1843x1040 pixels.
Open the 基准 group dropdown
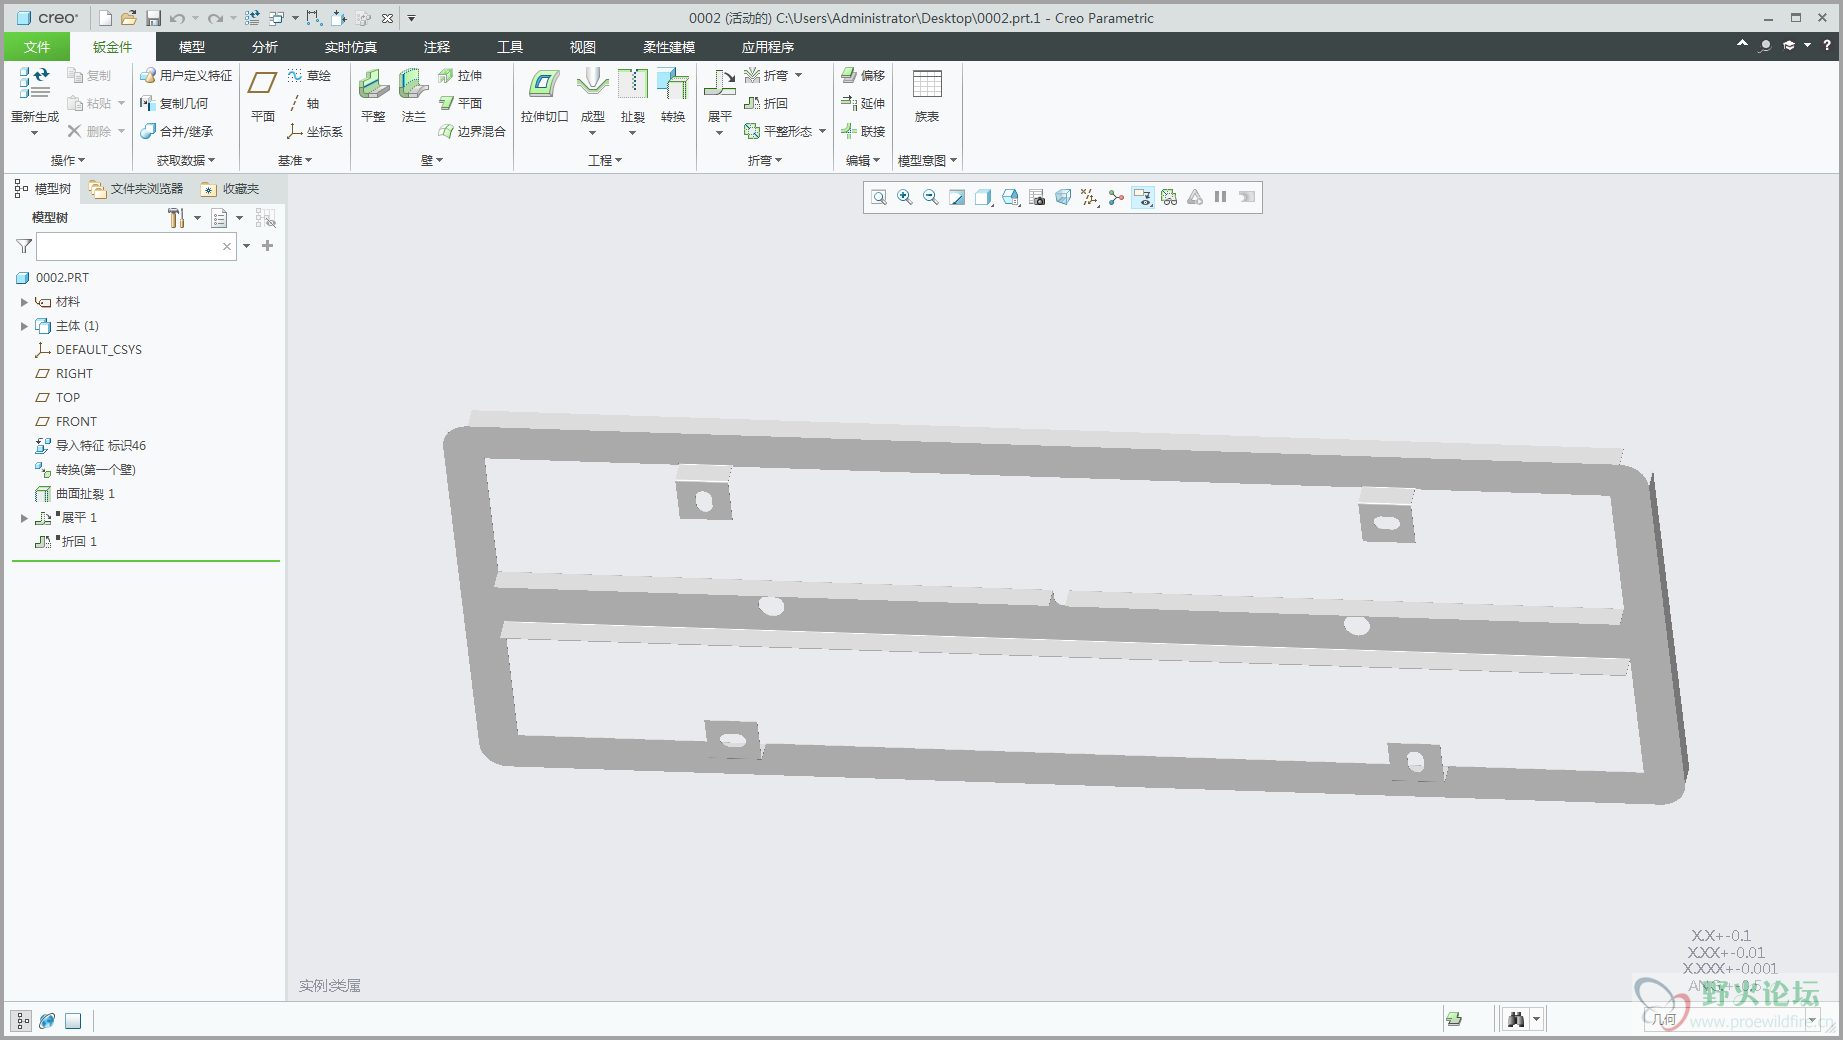coord(295,160)
